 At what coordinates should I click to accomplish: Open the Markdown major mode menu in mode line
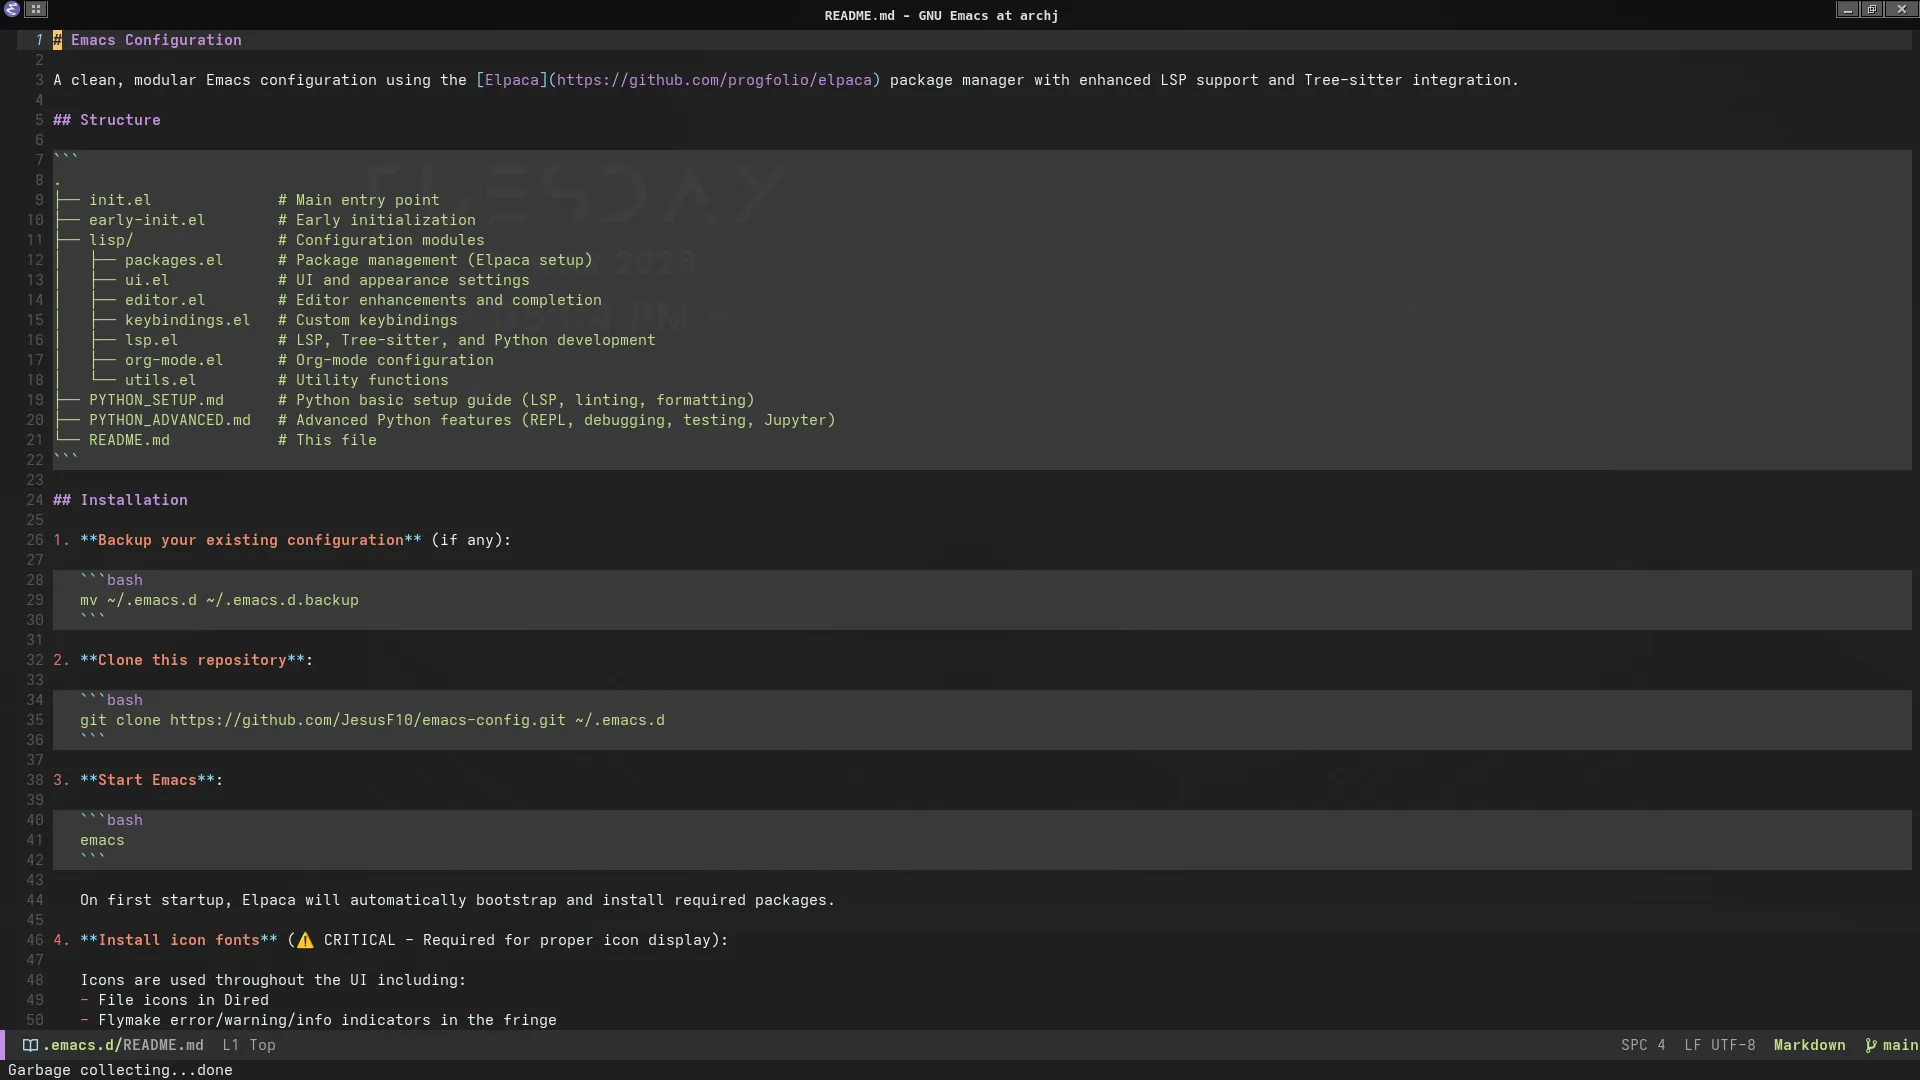(x=1809, y=1045)
